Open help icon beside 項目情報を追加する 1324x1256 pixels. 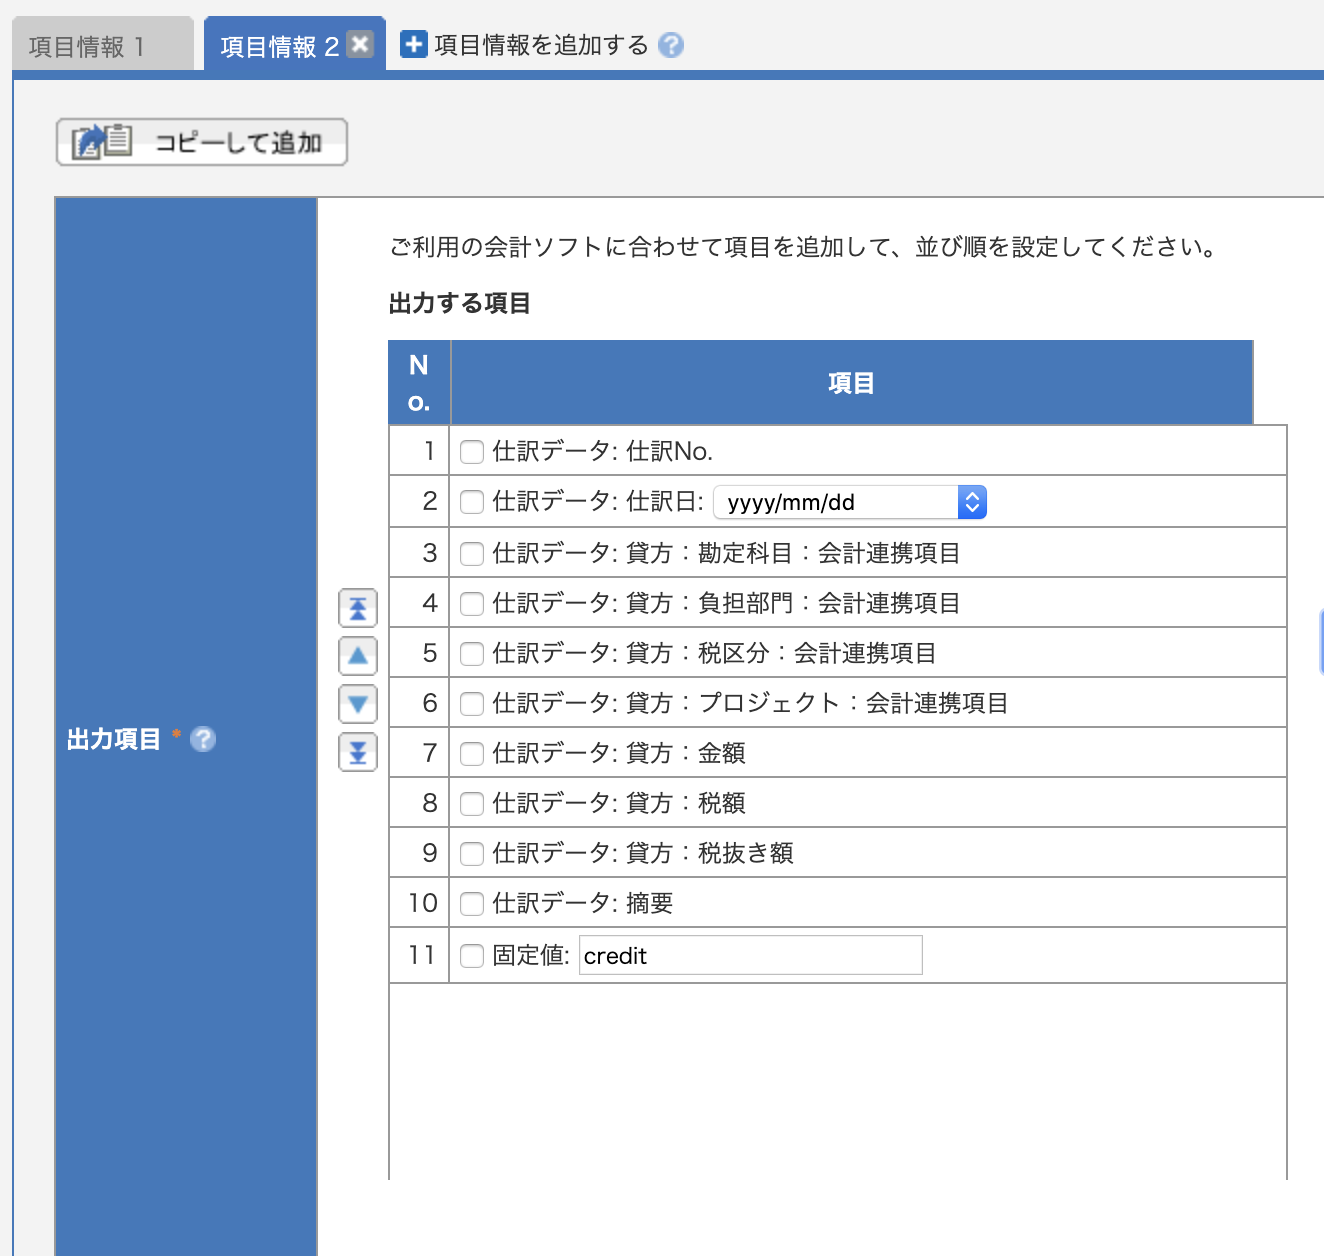pos(671,45)
